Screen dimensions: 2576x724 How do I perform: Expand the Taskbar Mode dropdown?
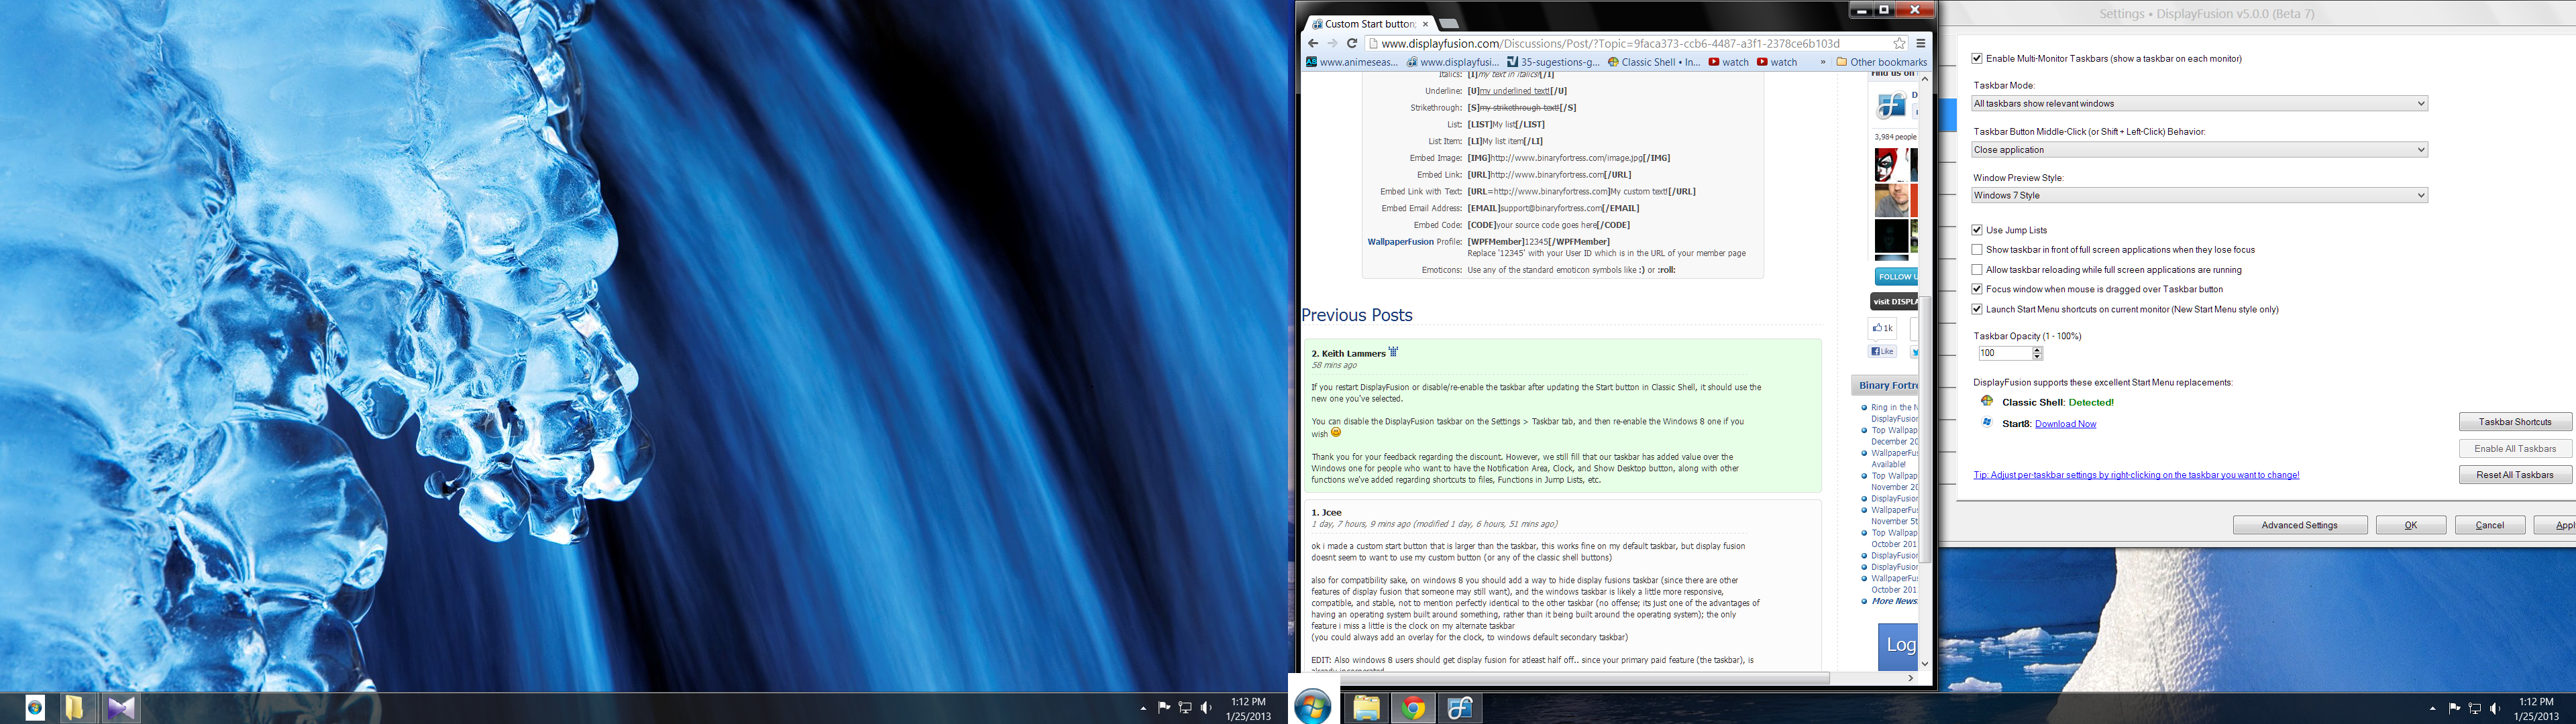2199,103
